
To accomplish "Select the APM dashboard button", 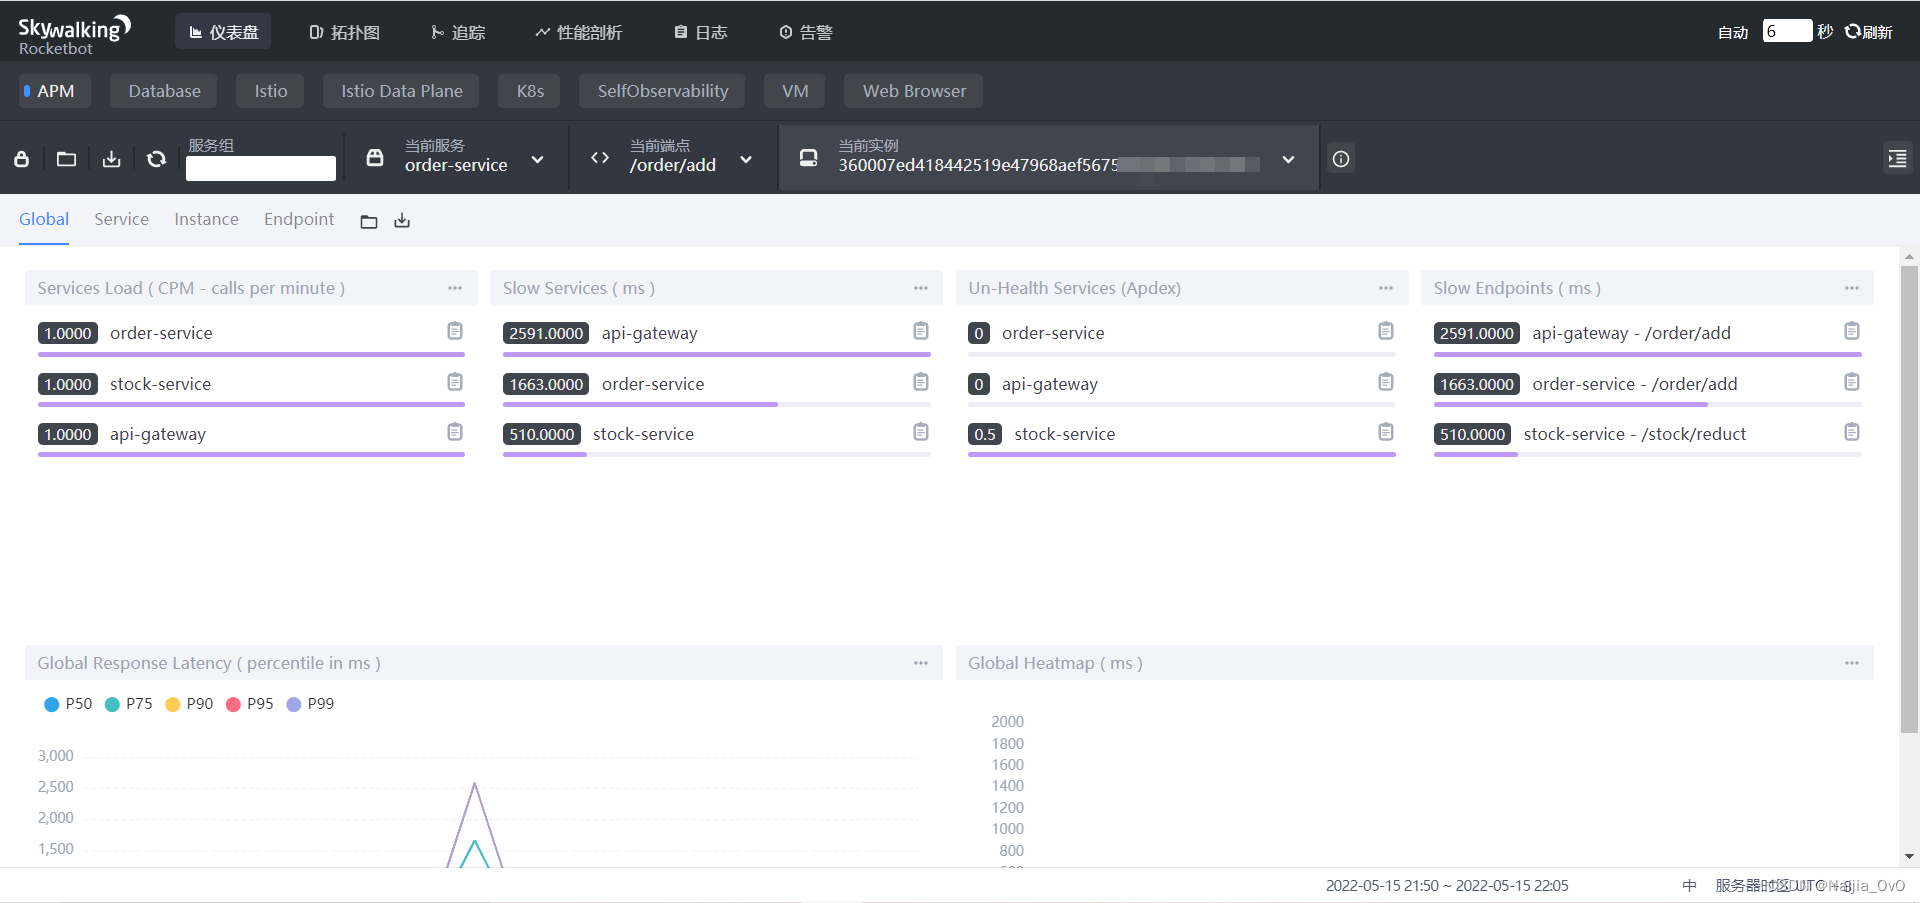I will click(55, 91).
